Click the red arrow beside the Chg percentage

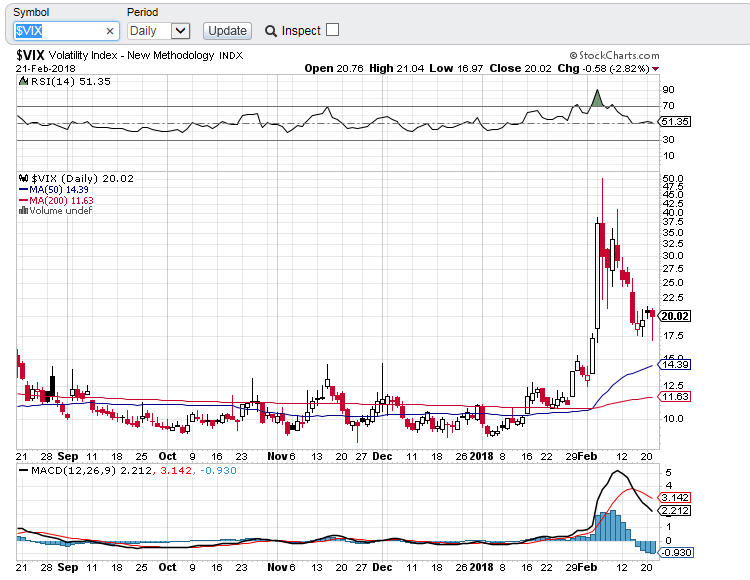[x=655, y=69]
